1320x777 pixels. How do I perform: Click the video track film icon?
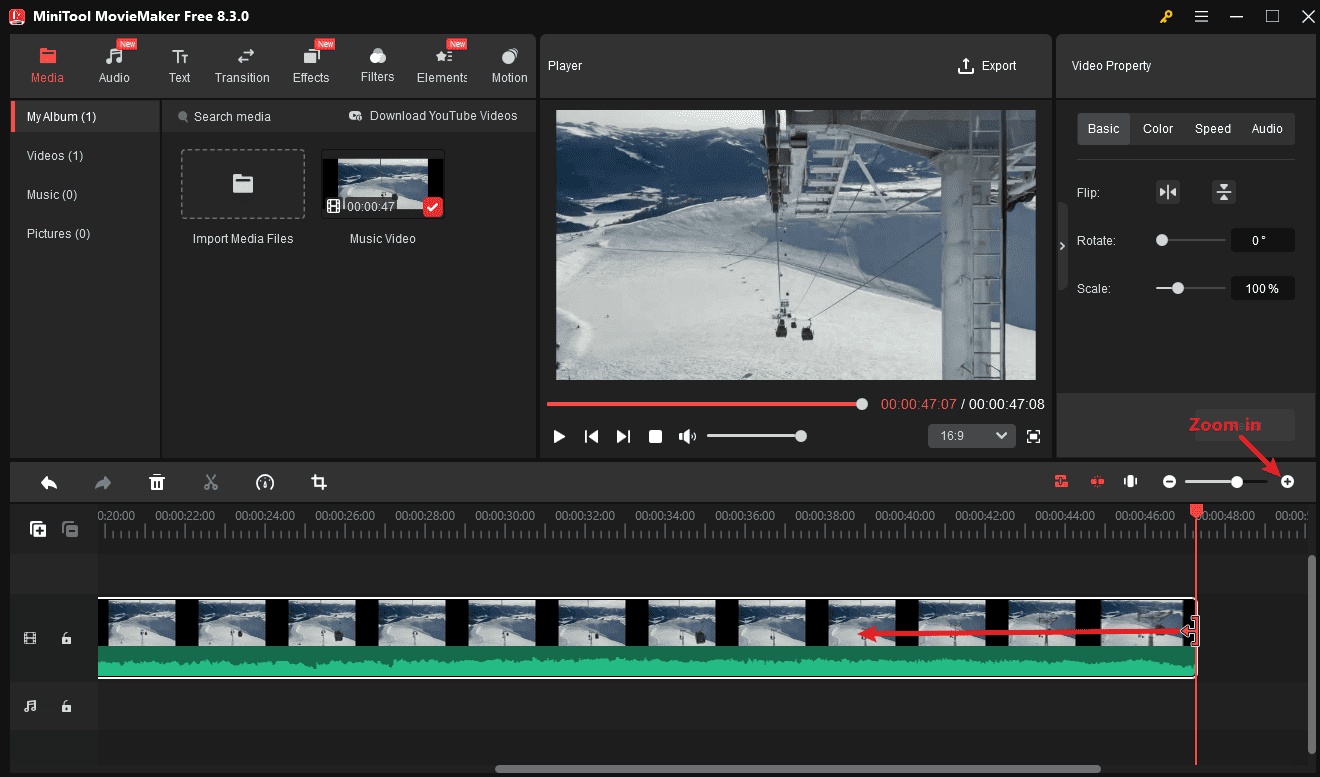tap(30, 638)
